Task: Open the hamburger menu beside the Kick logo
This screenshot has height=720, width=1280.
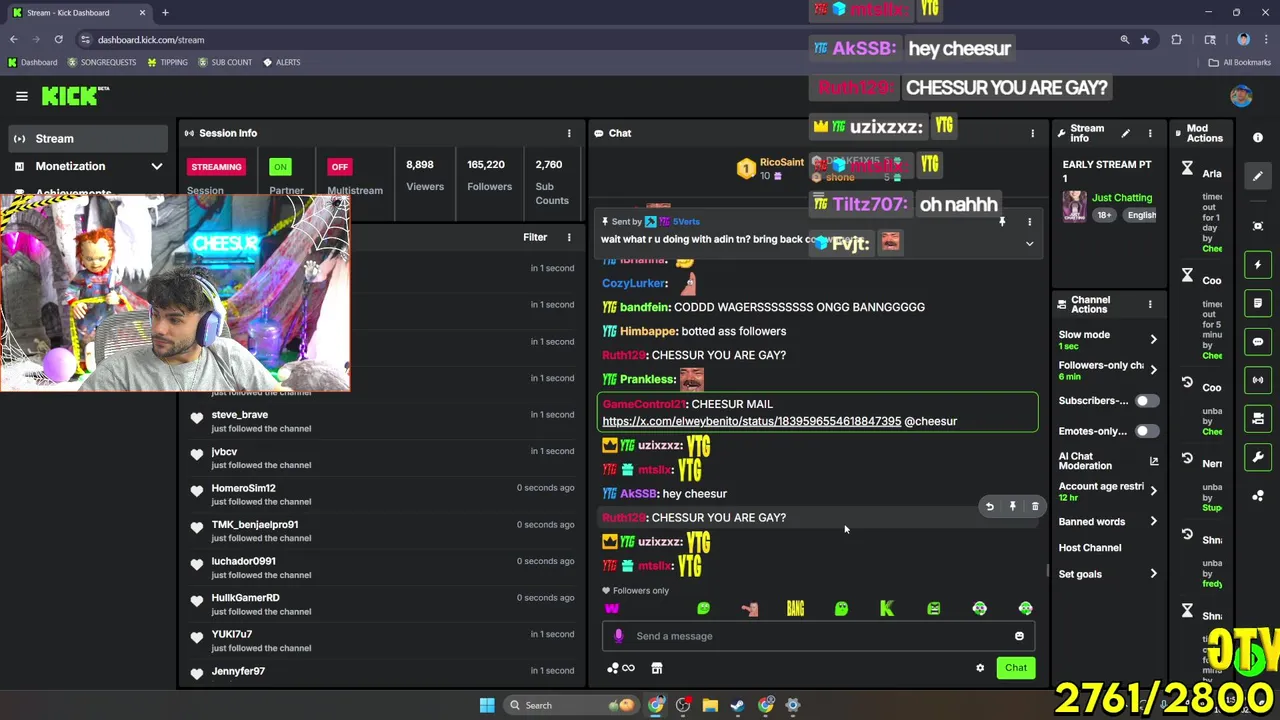Action: tap(21, 96)
